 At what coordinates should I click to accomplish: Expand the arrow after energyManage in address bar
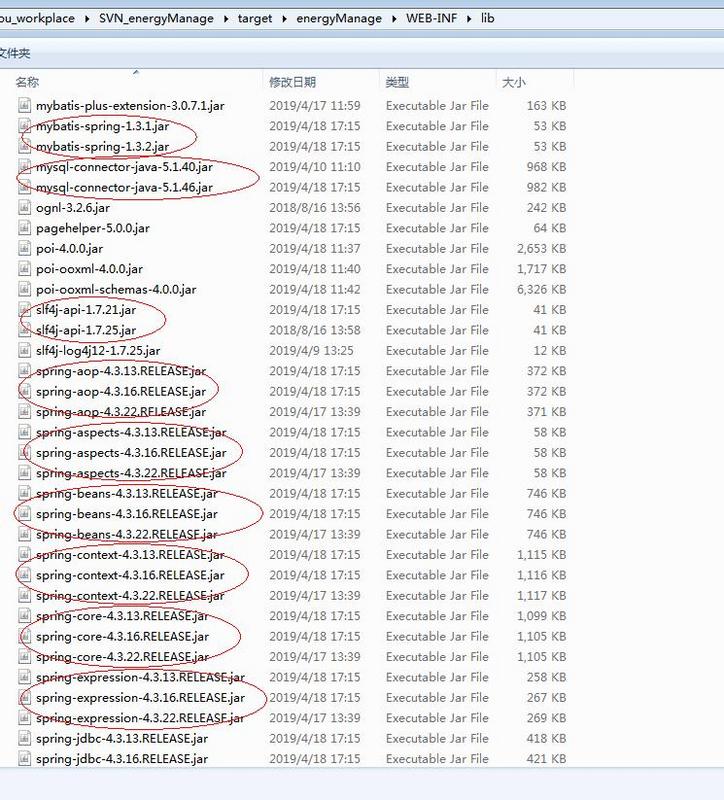coord(394,19)
